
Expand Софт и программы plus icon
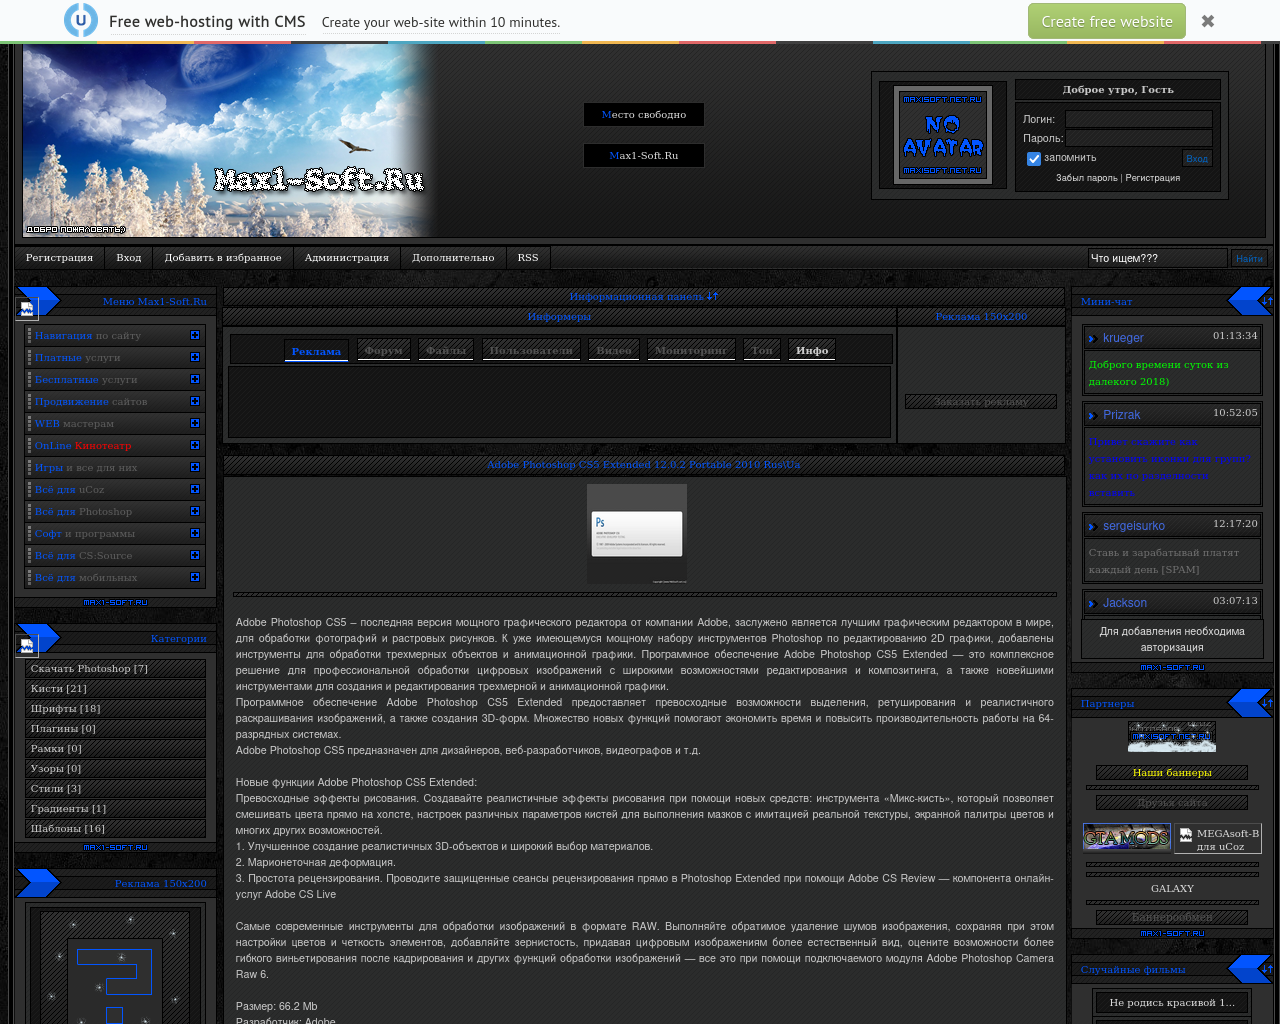pyautogui.click(x=195, y=534)
